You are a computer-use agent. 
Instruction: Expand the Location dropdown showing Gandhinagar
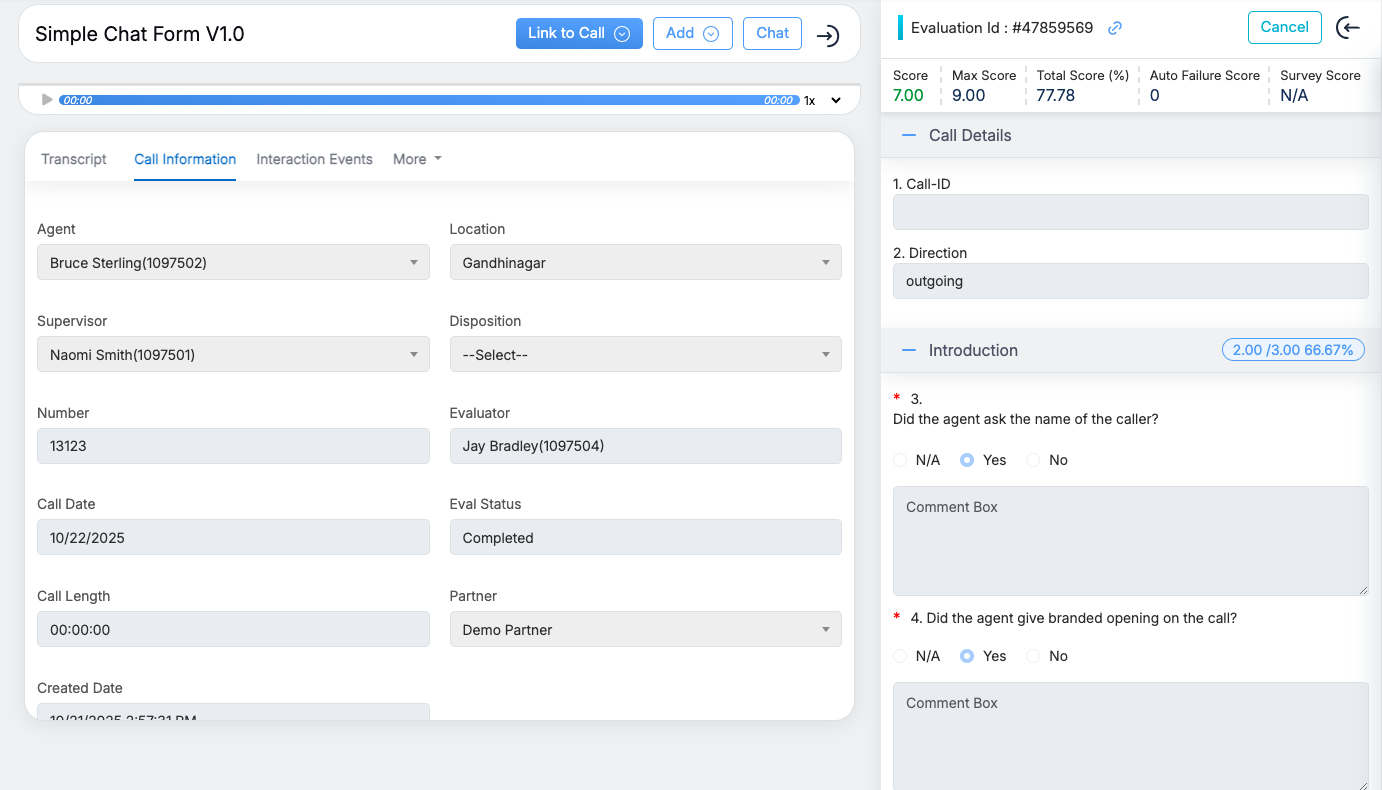[x=645, y=262]
